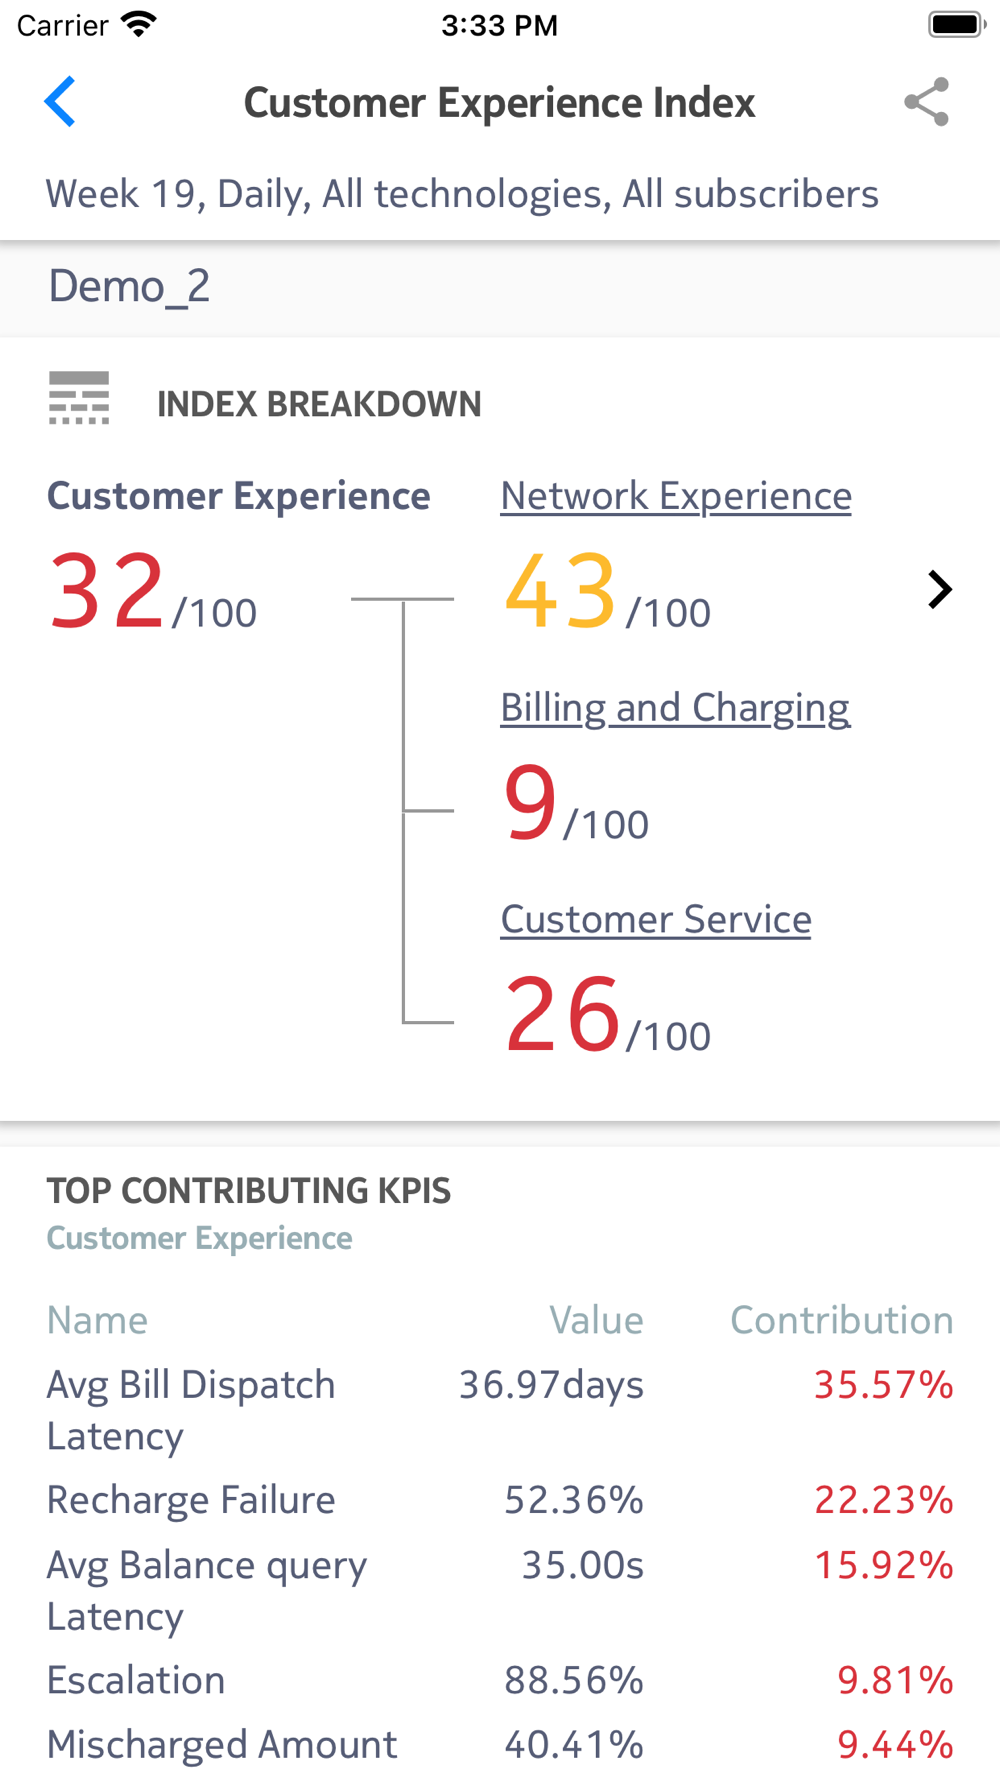Select the Week 19 filter summary bar
Screen dimensions: 1000x1778
pyautogui.click(x=500, y=194)
